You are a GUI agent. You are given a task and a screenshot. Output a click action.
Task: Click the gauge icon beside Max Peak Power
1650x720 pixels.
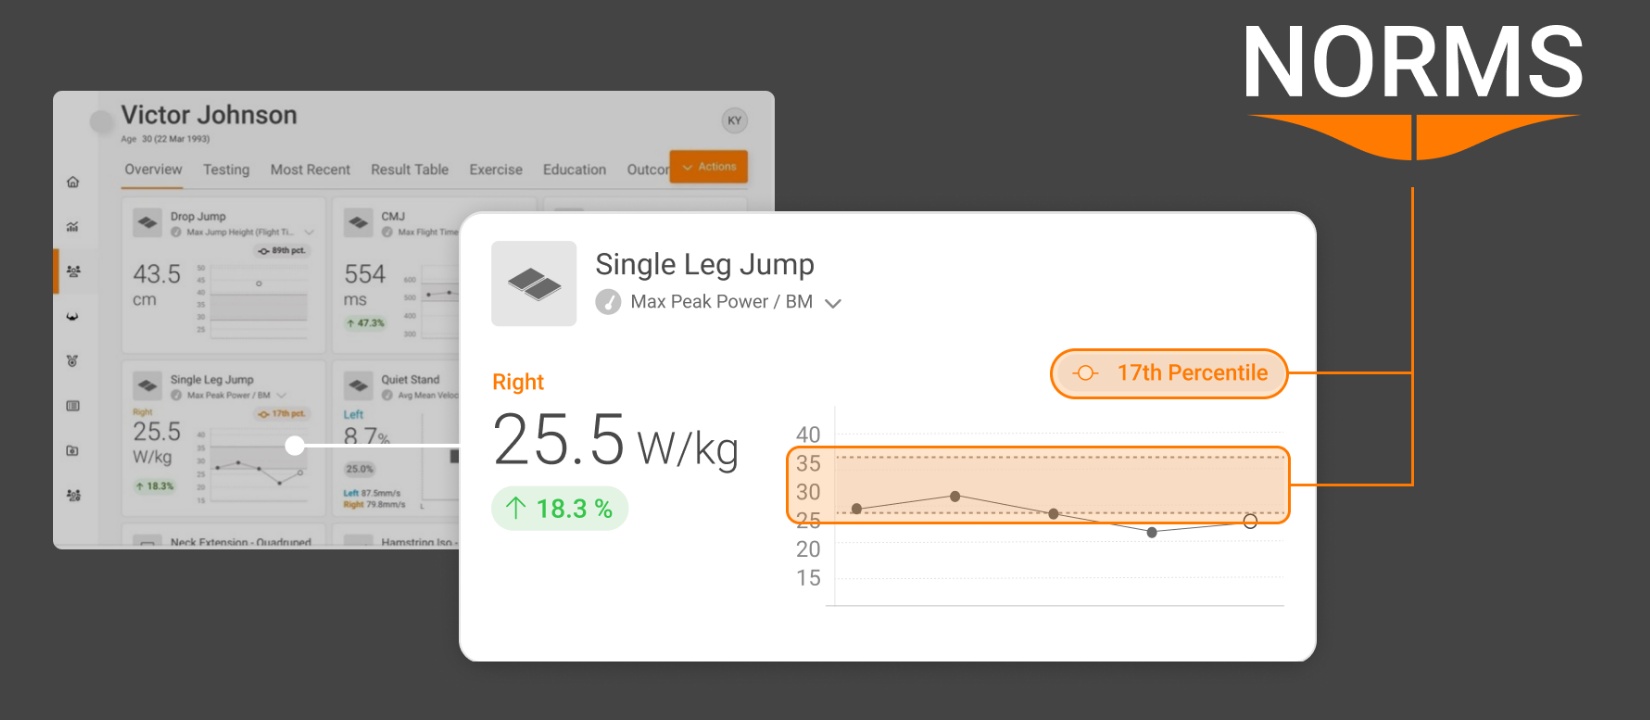point(608,302)
